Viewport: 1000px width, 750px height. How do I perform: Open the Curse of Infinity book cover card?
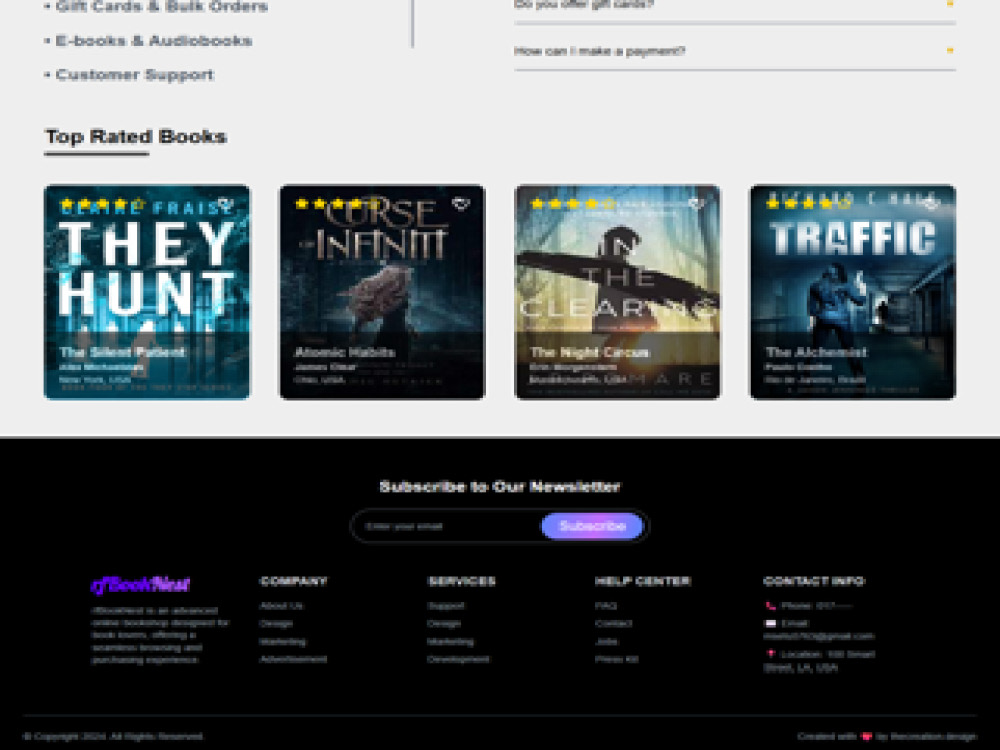(x=383, y=292)
